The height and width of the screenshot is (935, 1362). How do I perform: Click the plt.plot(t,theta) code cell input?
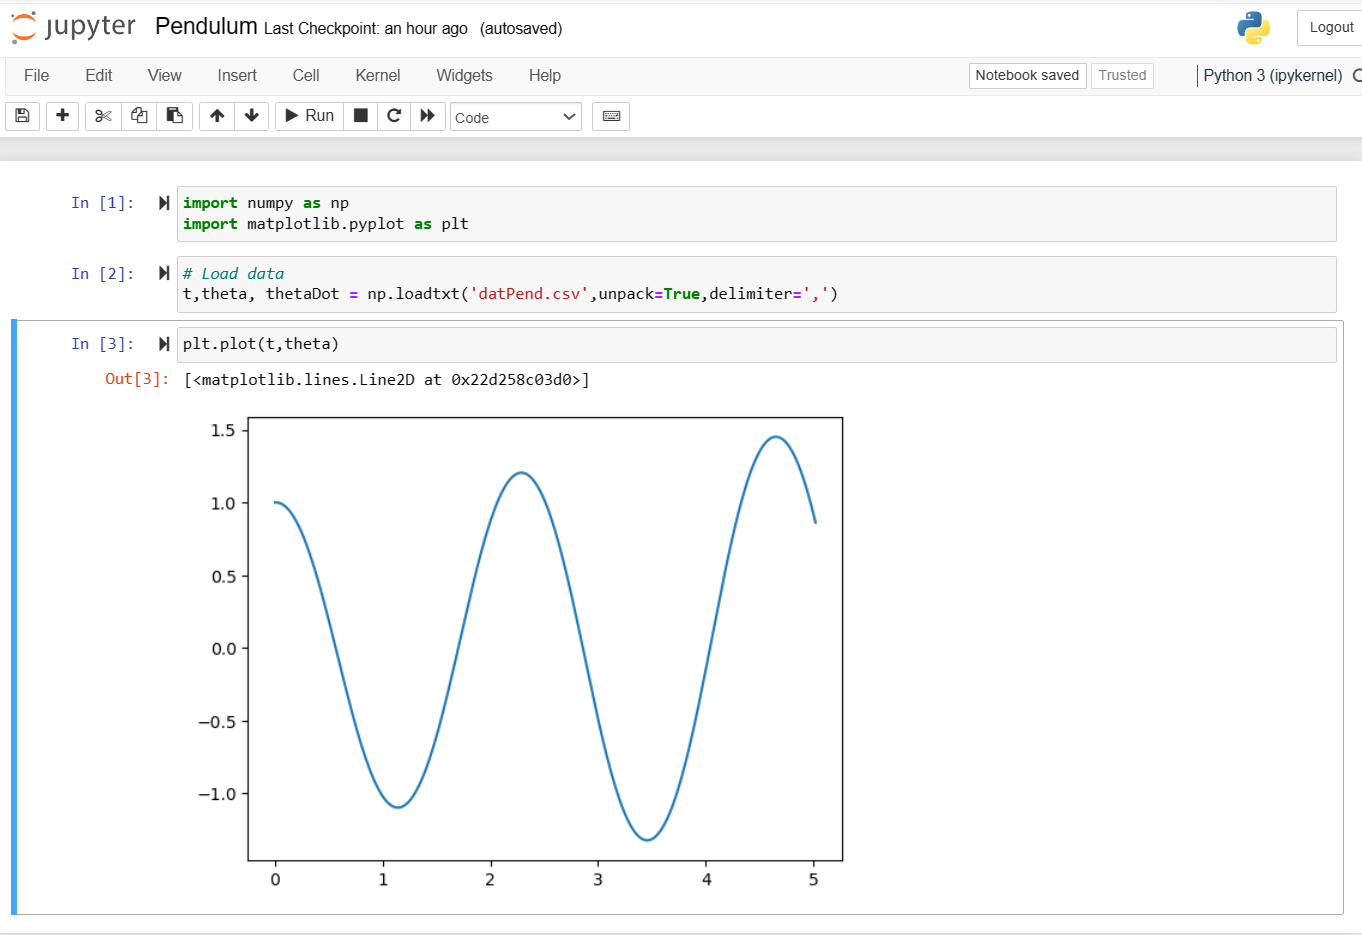[x=755, y=344]
